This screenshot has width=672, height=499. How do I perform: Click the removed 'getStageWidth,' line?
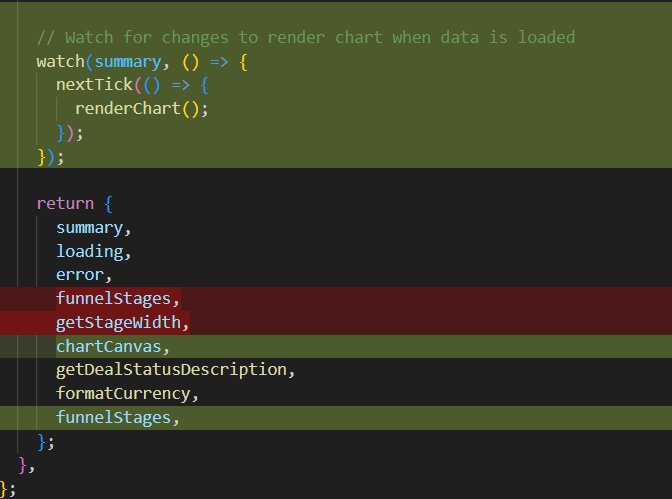(x=123, y=322)
